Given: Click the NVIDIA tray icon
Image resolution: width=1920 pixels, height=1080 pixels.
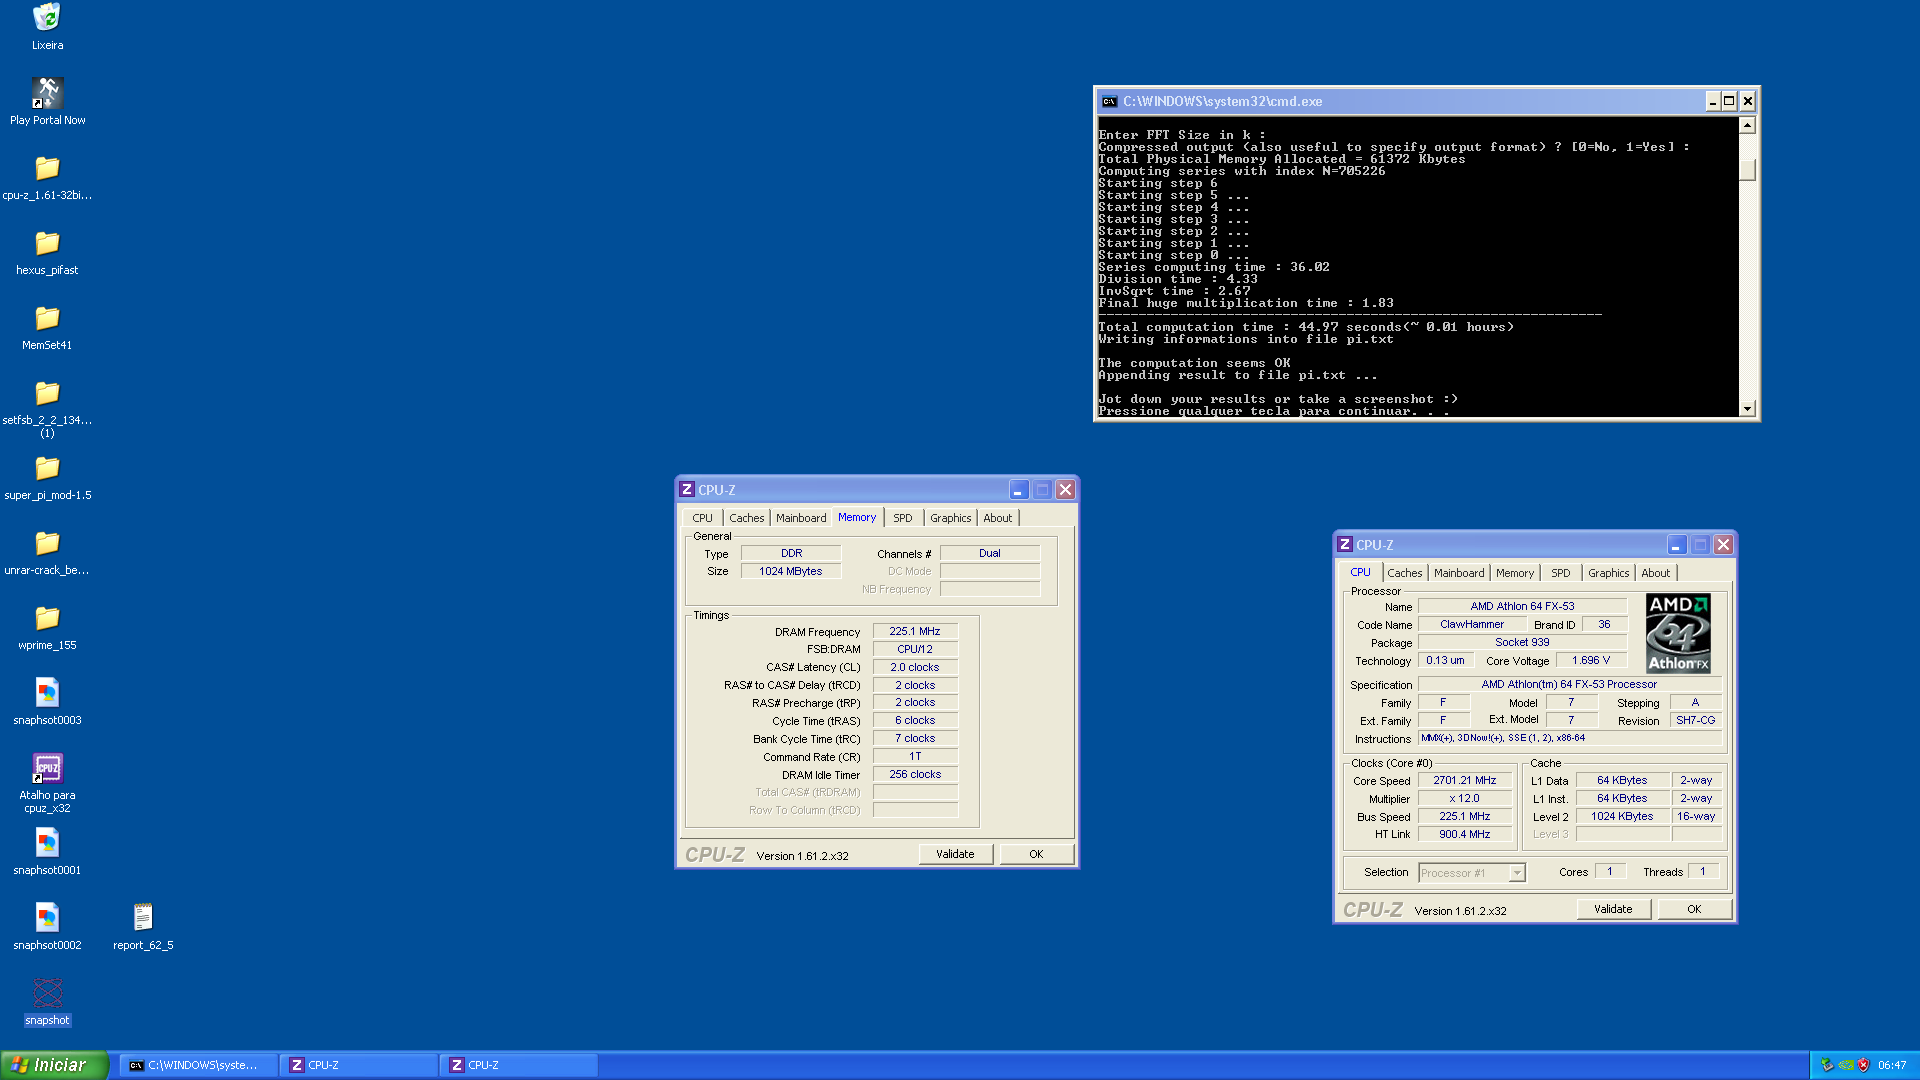Looking at the screenshot, I should 1846,1065.
